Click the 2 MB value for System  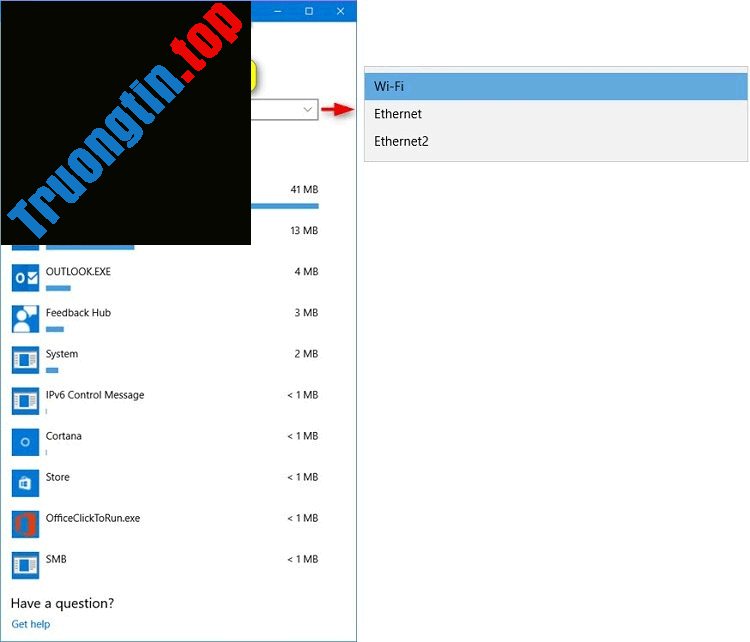point(307,354)
